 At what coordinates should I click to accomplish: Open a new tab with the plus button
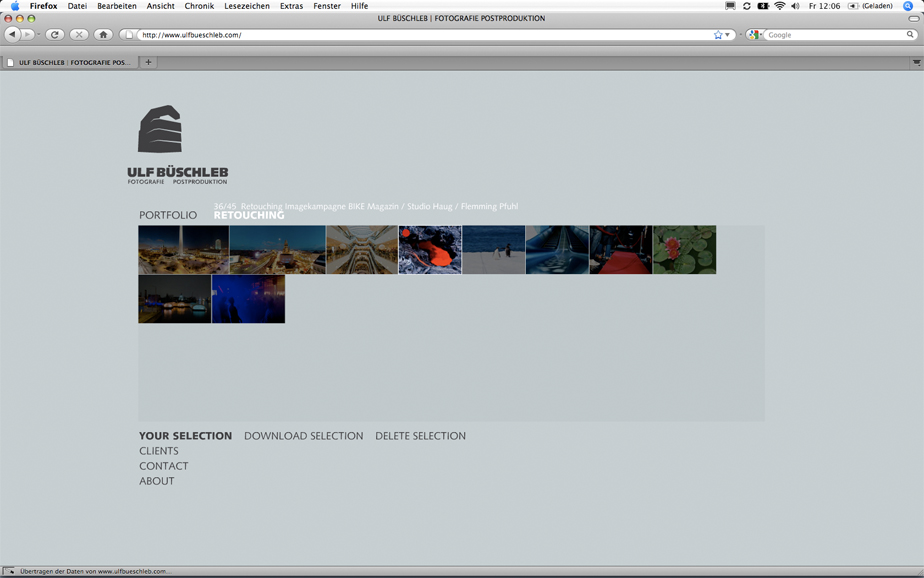coord(148,62)
